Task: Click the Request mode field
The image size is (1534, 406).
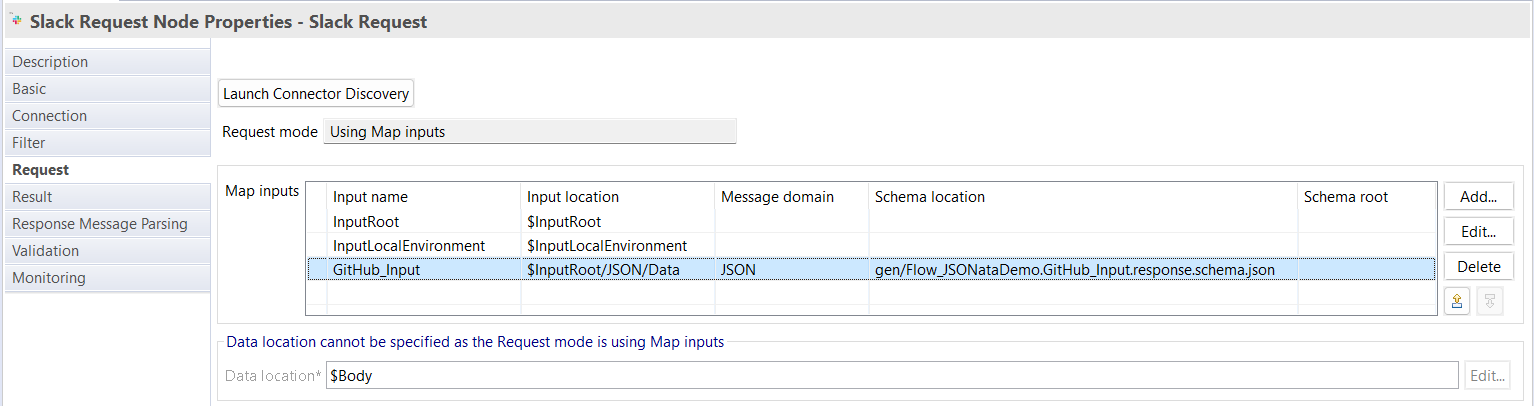Action: [x=530, y=132]
